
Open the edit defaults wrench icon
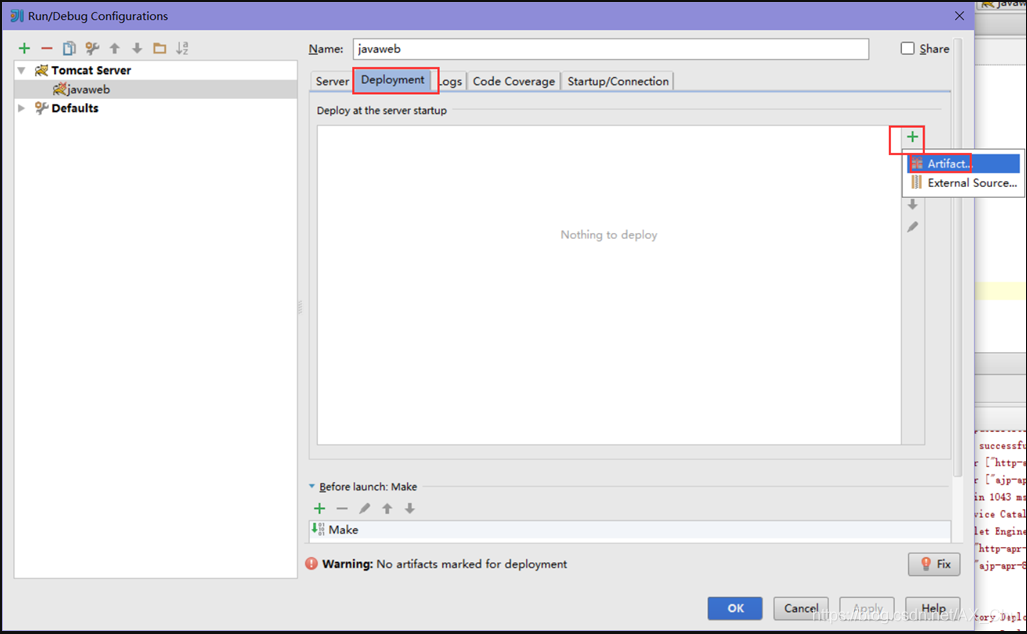(x=92, y=48)
